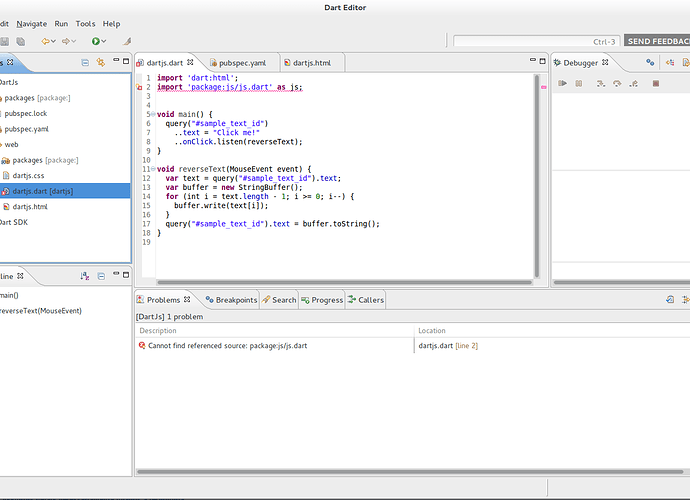Open the Search tab
Viewport: 690px width, 500px height.
279,300
